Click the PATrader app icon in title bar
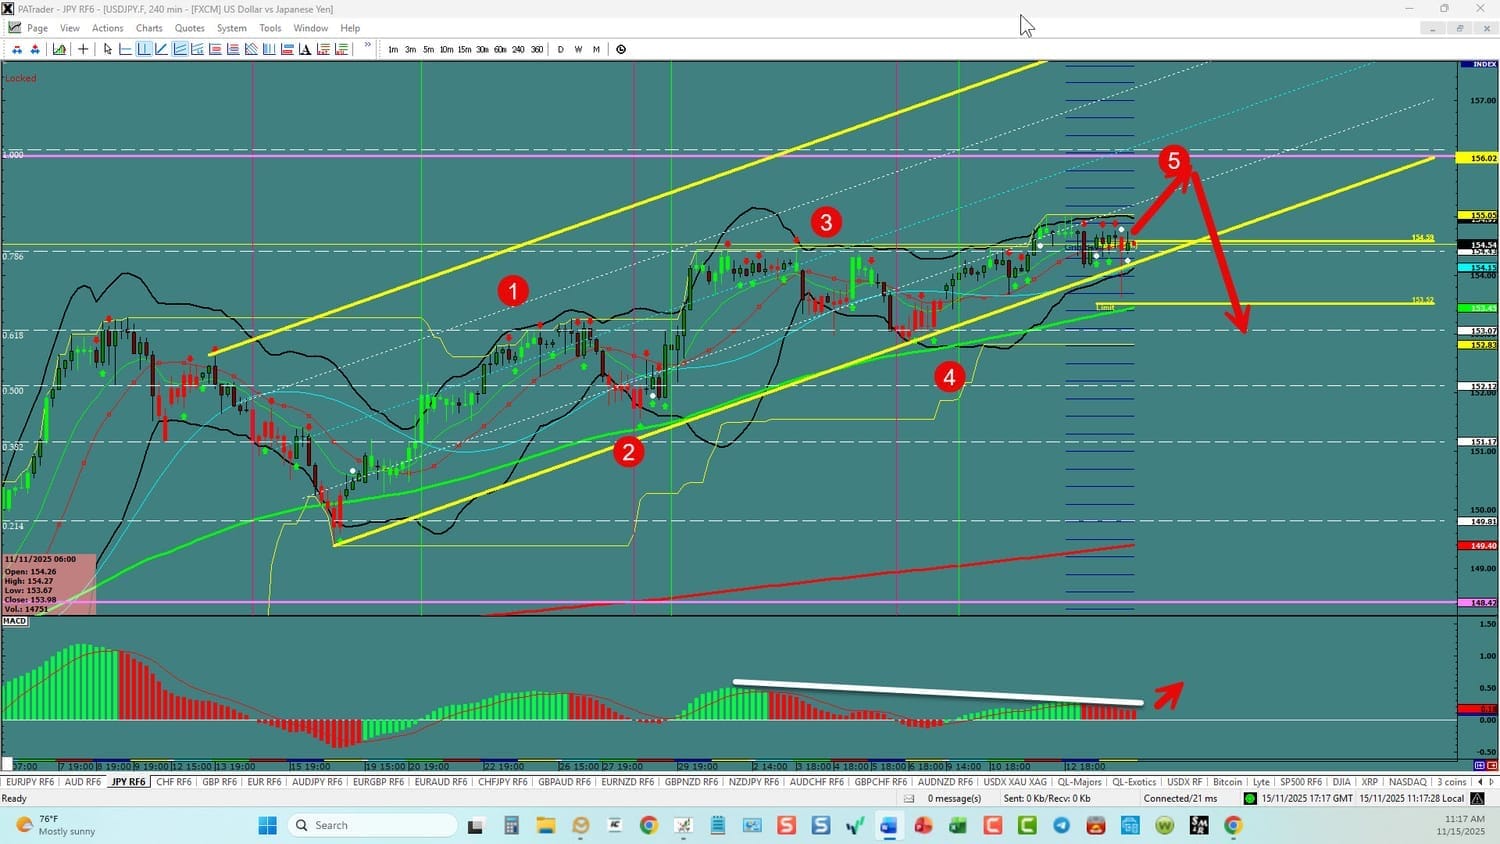The width and height of the screenshot is (1500, 844). [8, 9]
